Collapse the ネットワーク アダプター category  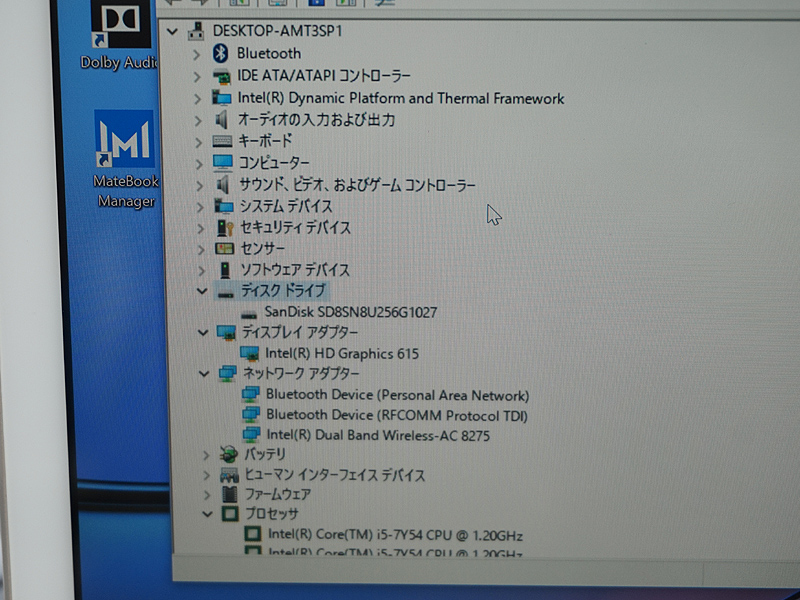(x=204, y=373)
